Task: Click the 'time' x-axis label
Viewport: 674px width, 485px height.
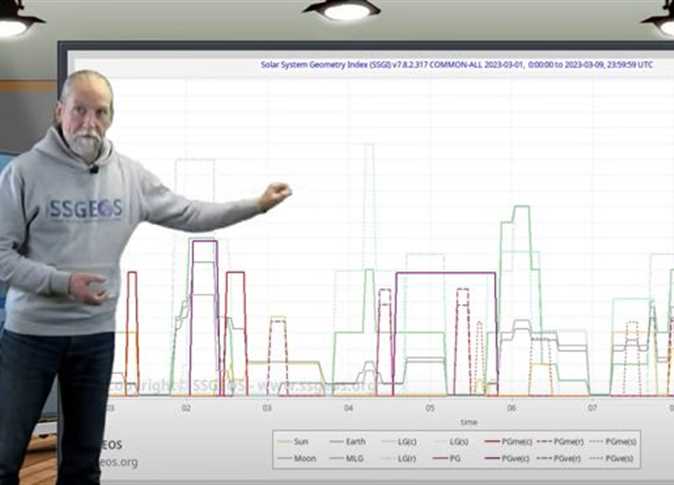Action: 469,422
